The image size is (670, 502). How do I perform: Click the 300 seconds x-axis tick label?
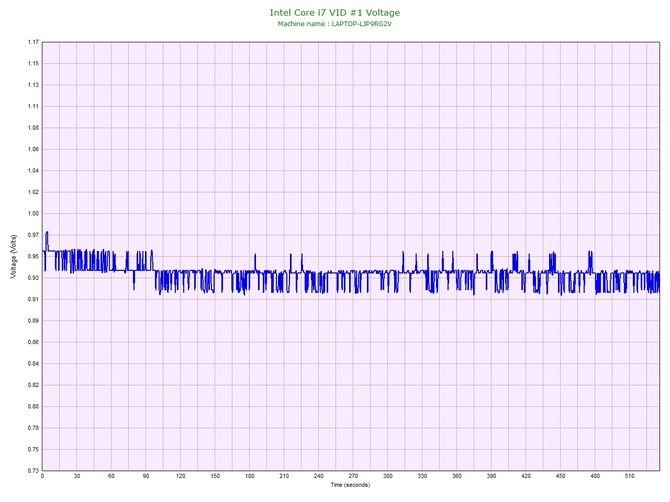388,476
